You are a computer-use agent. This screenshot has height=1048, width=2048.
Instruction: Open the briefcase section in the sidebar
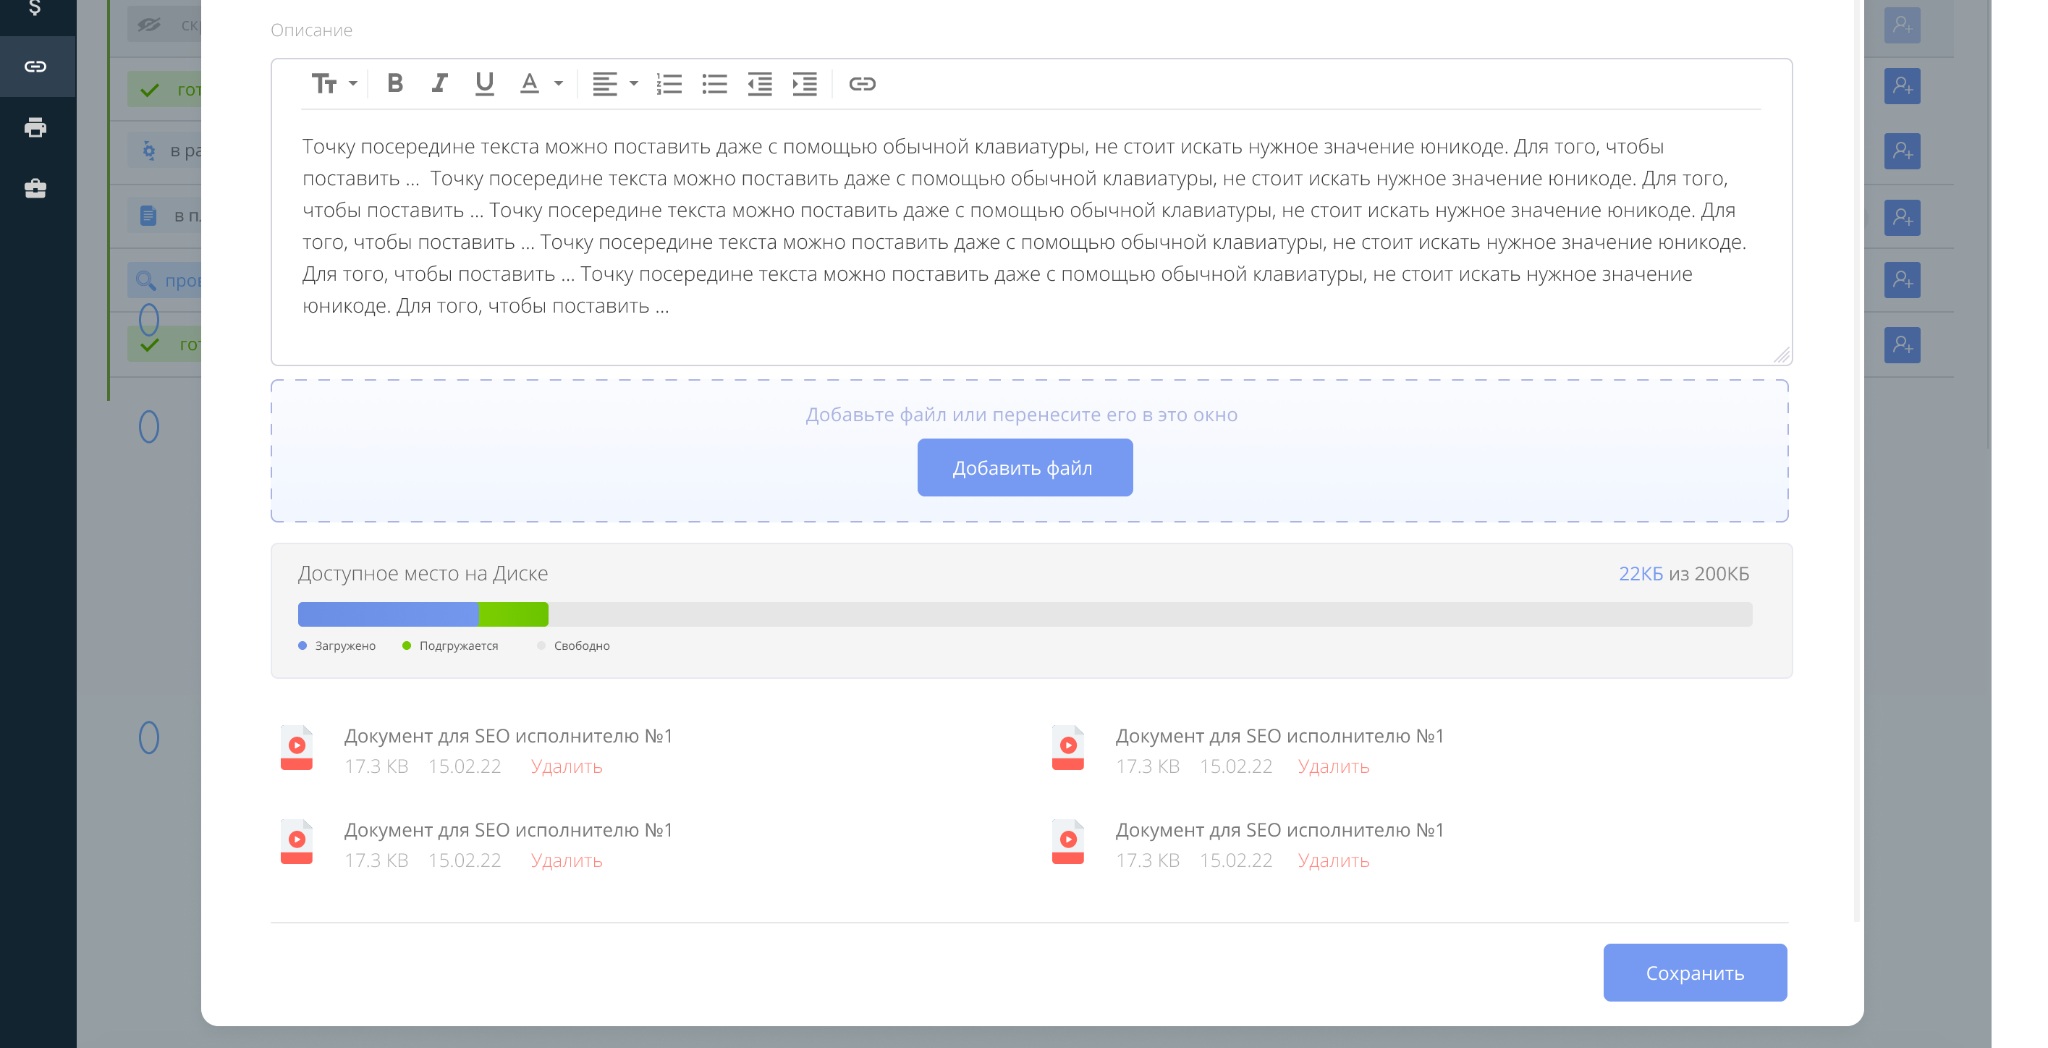36,189
